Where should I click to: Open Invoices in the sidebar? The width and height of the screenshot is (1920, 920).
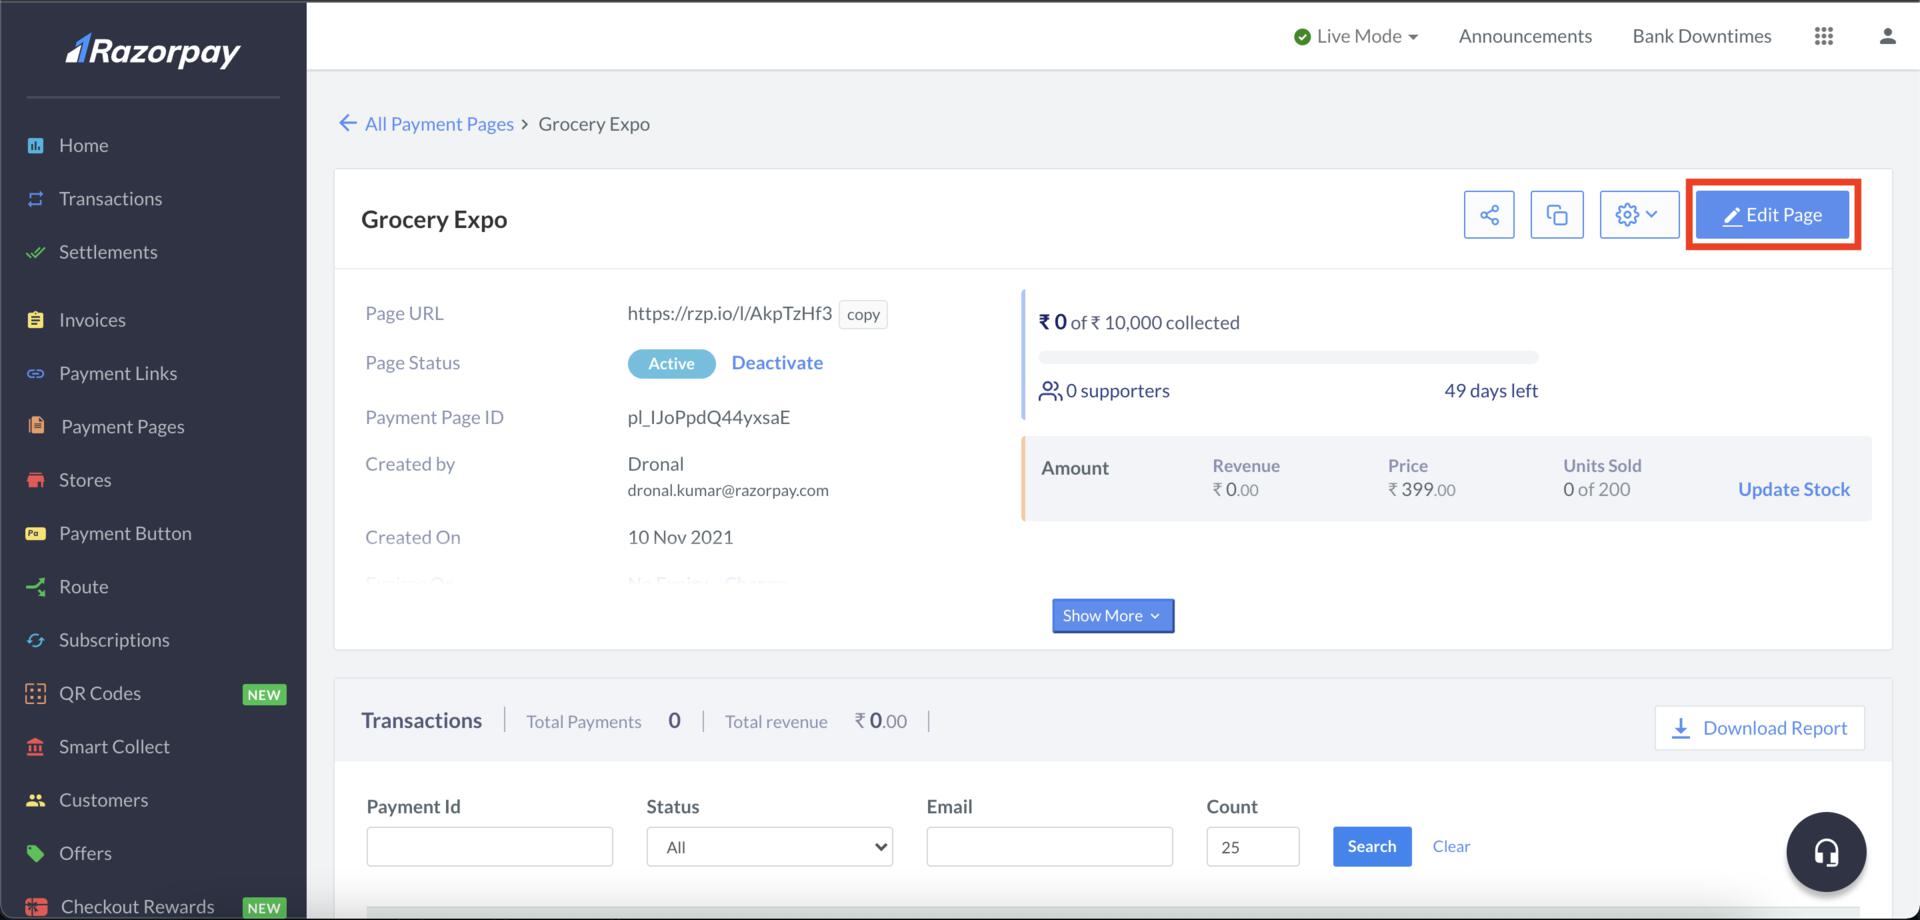(92, 320)
